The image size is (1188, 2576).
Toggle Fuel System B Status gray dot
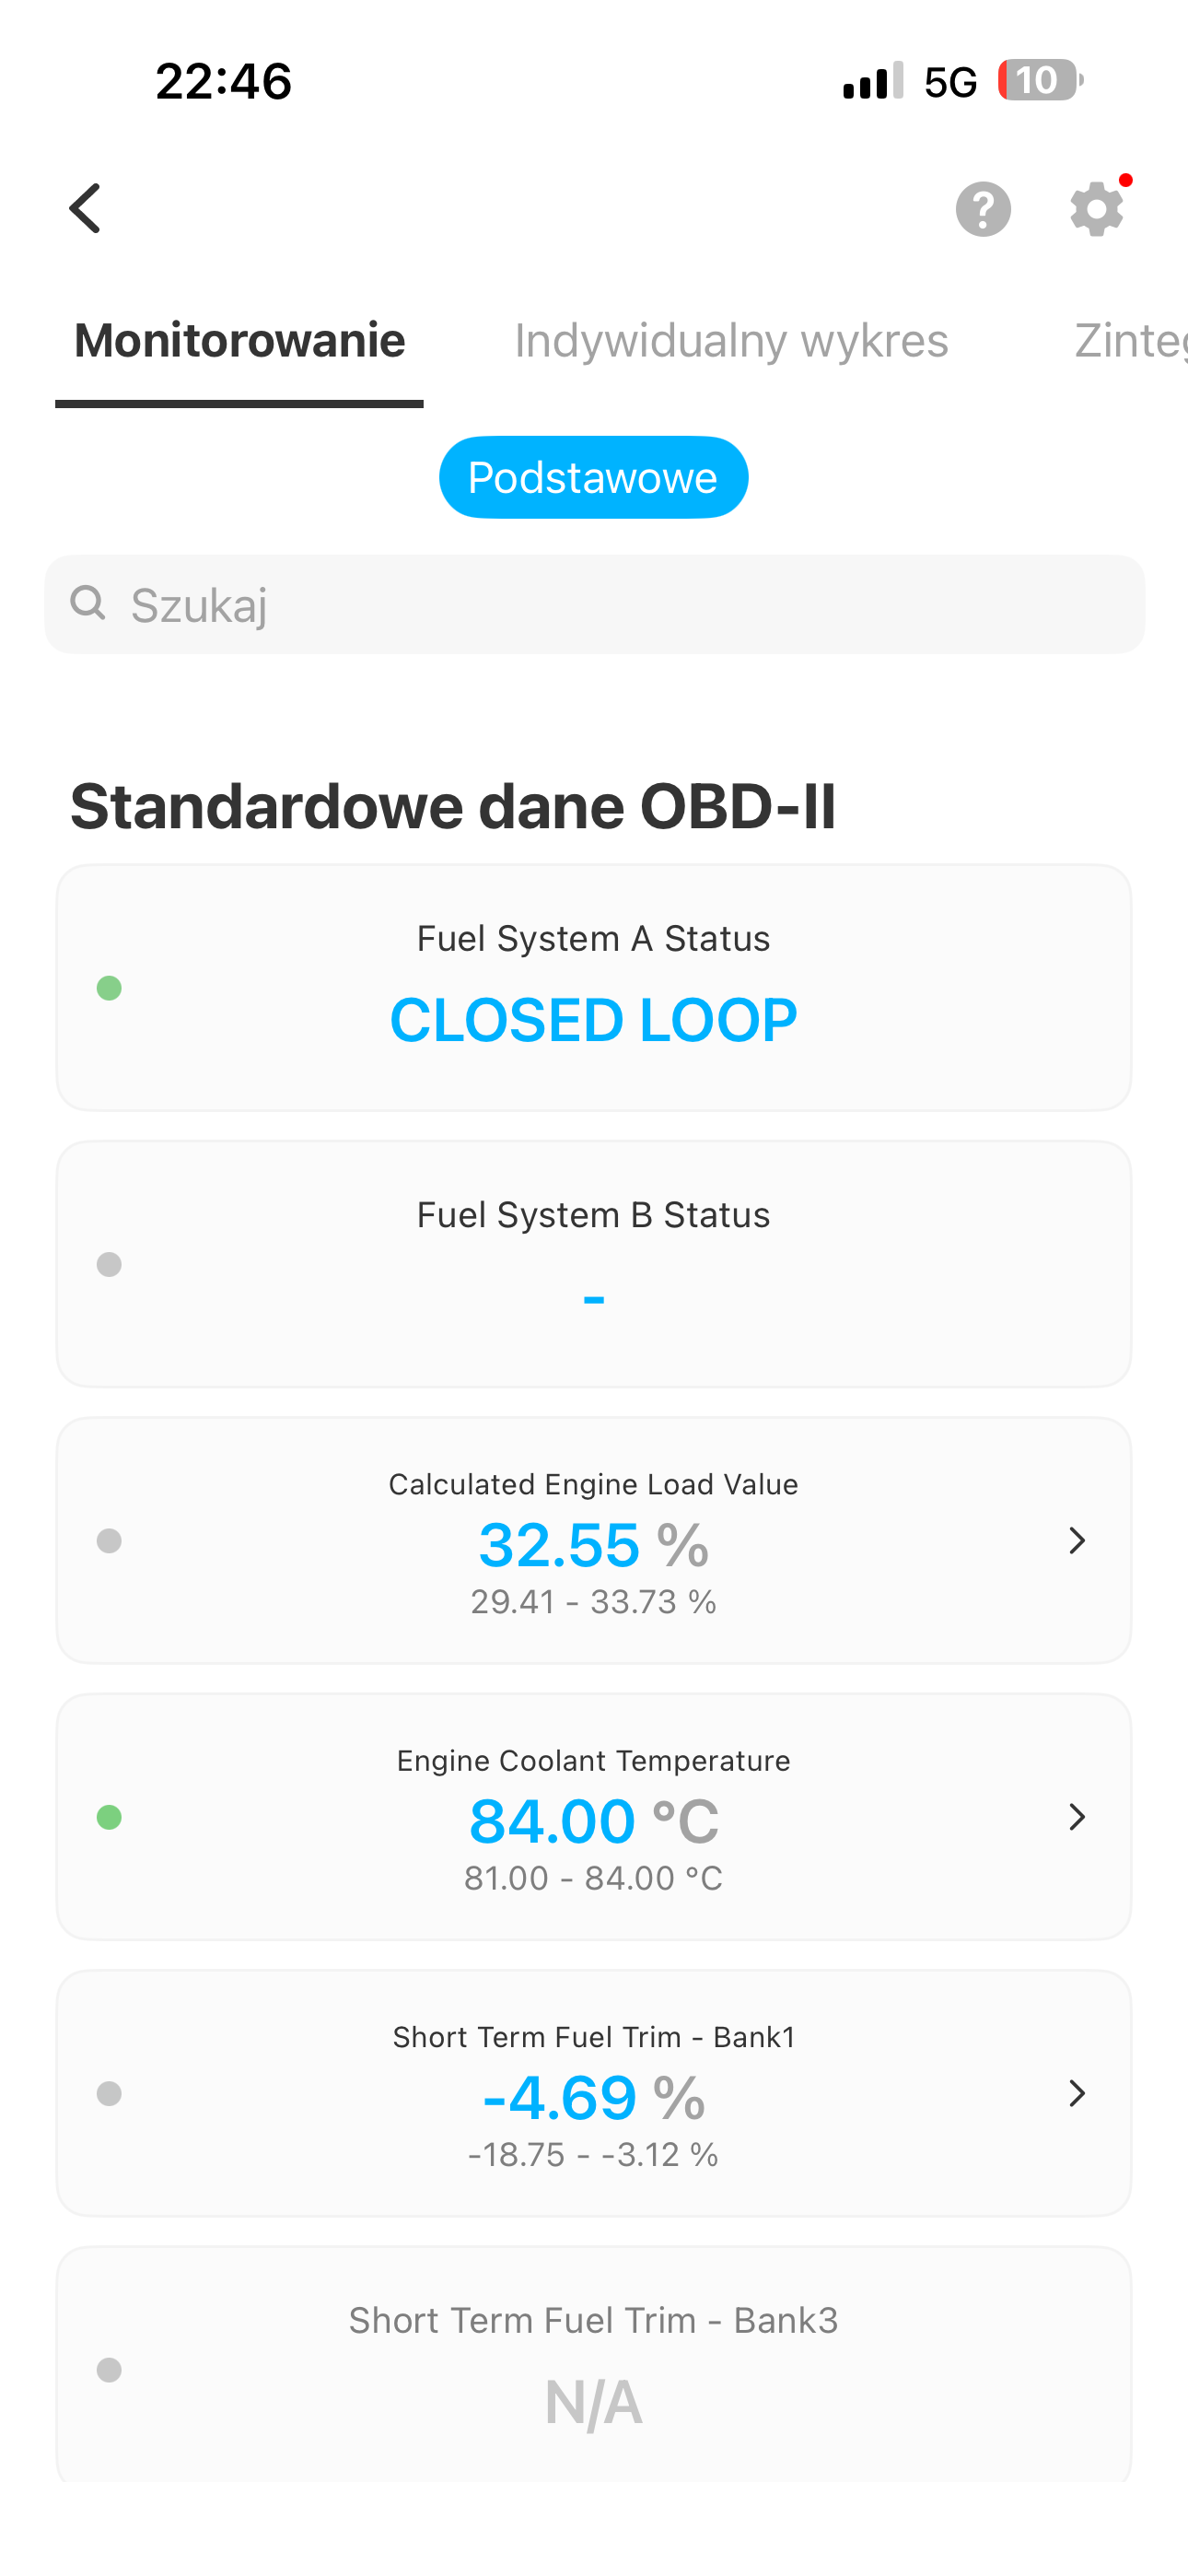109,1265
